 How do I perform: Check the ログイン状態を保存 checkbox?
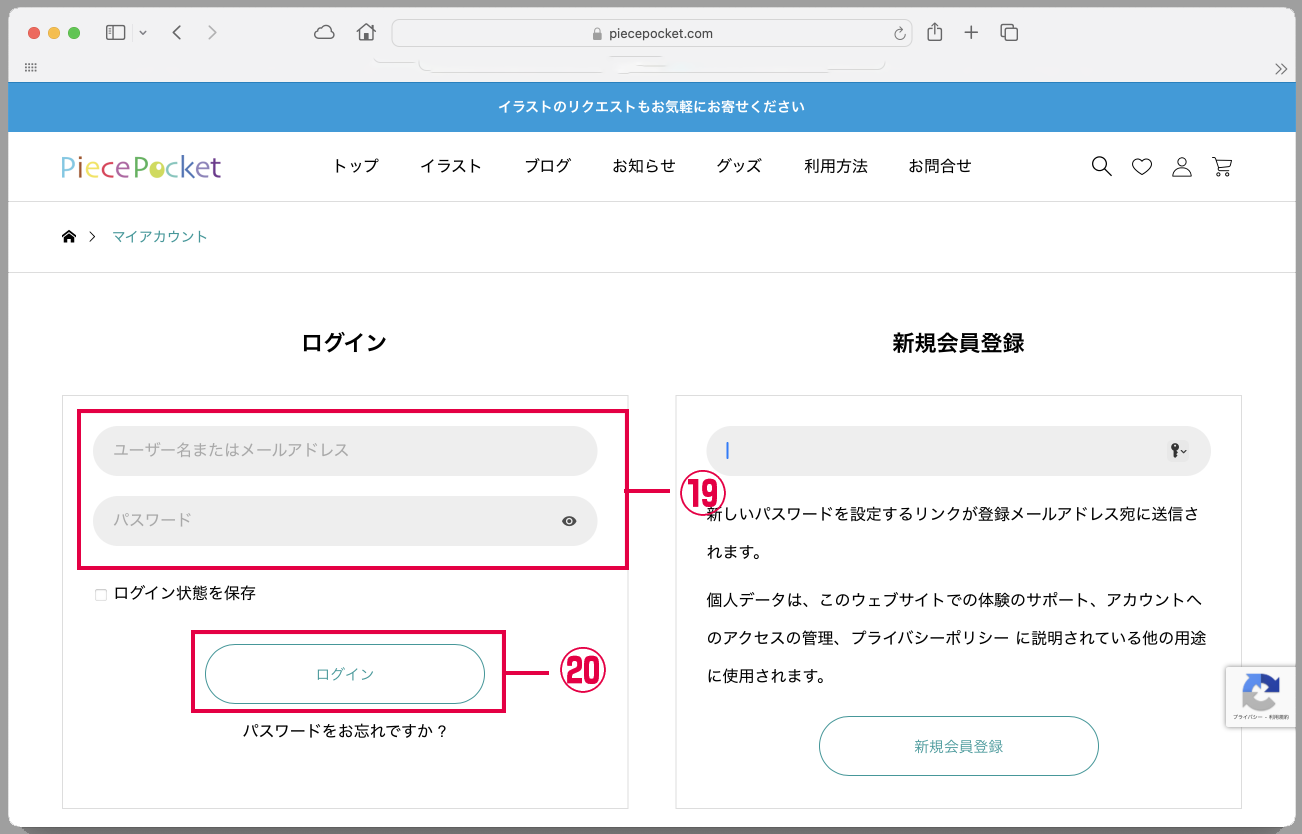(x=101, y=595)
